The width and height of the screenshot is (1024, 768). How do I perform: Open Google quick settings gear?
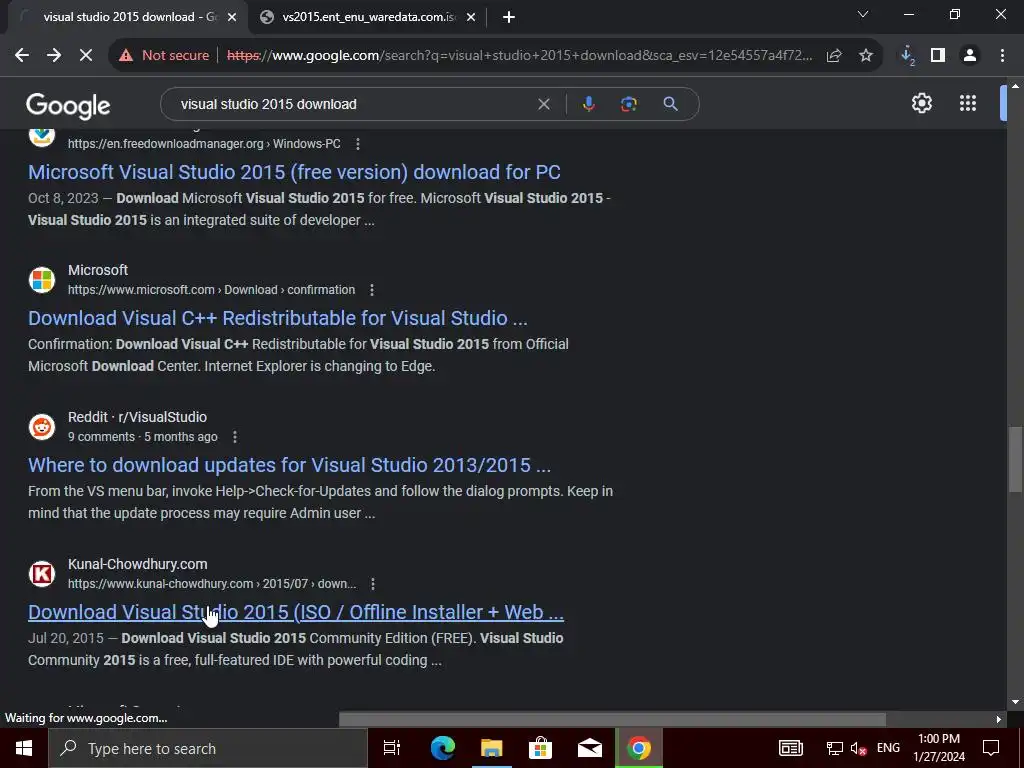click(x=921, y=103)
